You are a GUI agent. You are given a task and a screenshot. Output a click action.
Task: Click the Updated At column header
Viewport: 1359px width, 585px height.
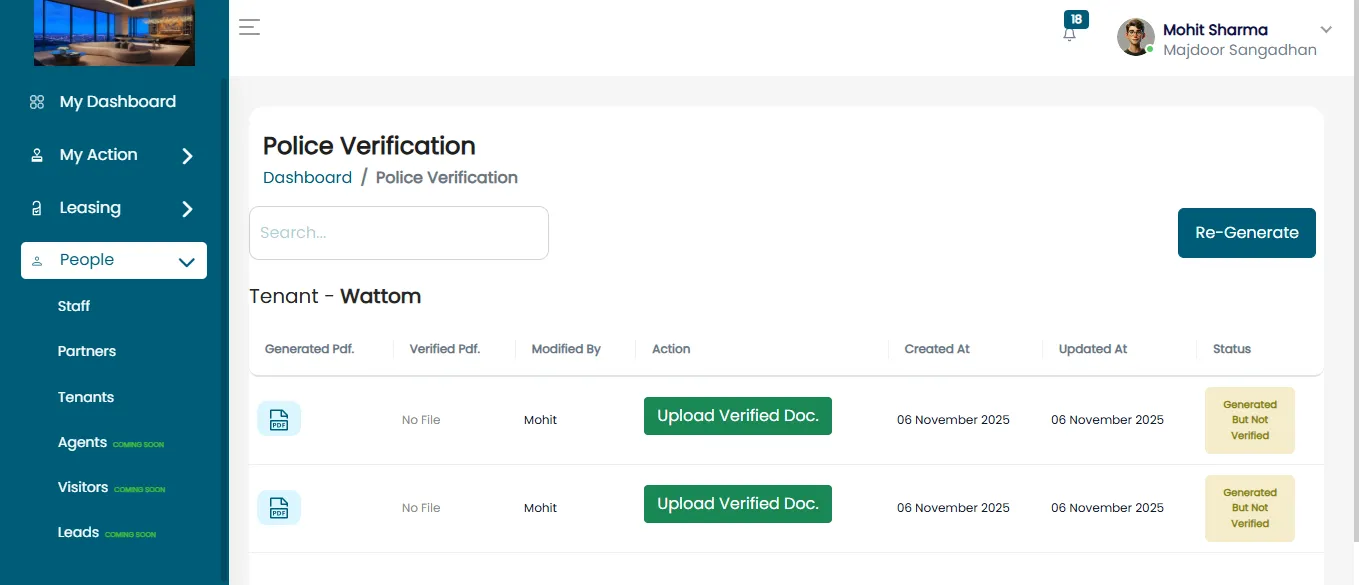point(1093,349)
